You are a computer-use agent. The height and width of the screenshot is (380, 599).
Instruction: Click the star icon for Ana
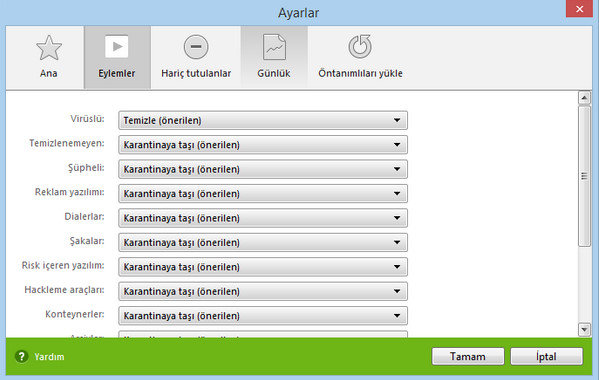pos(49,48)
